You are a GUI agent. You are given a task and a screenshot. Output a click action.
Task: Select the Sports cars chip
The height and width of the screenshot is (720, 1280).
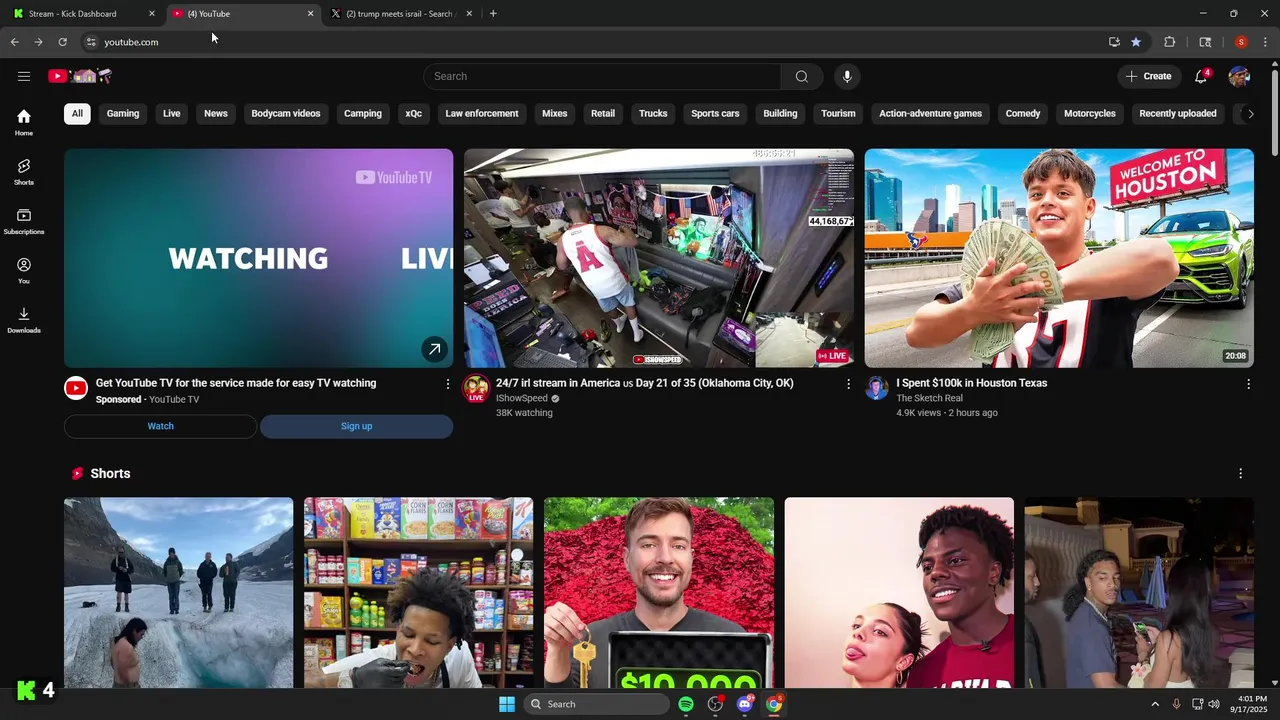tap(715, 113)
